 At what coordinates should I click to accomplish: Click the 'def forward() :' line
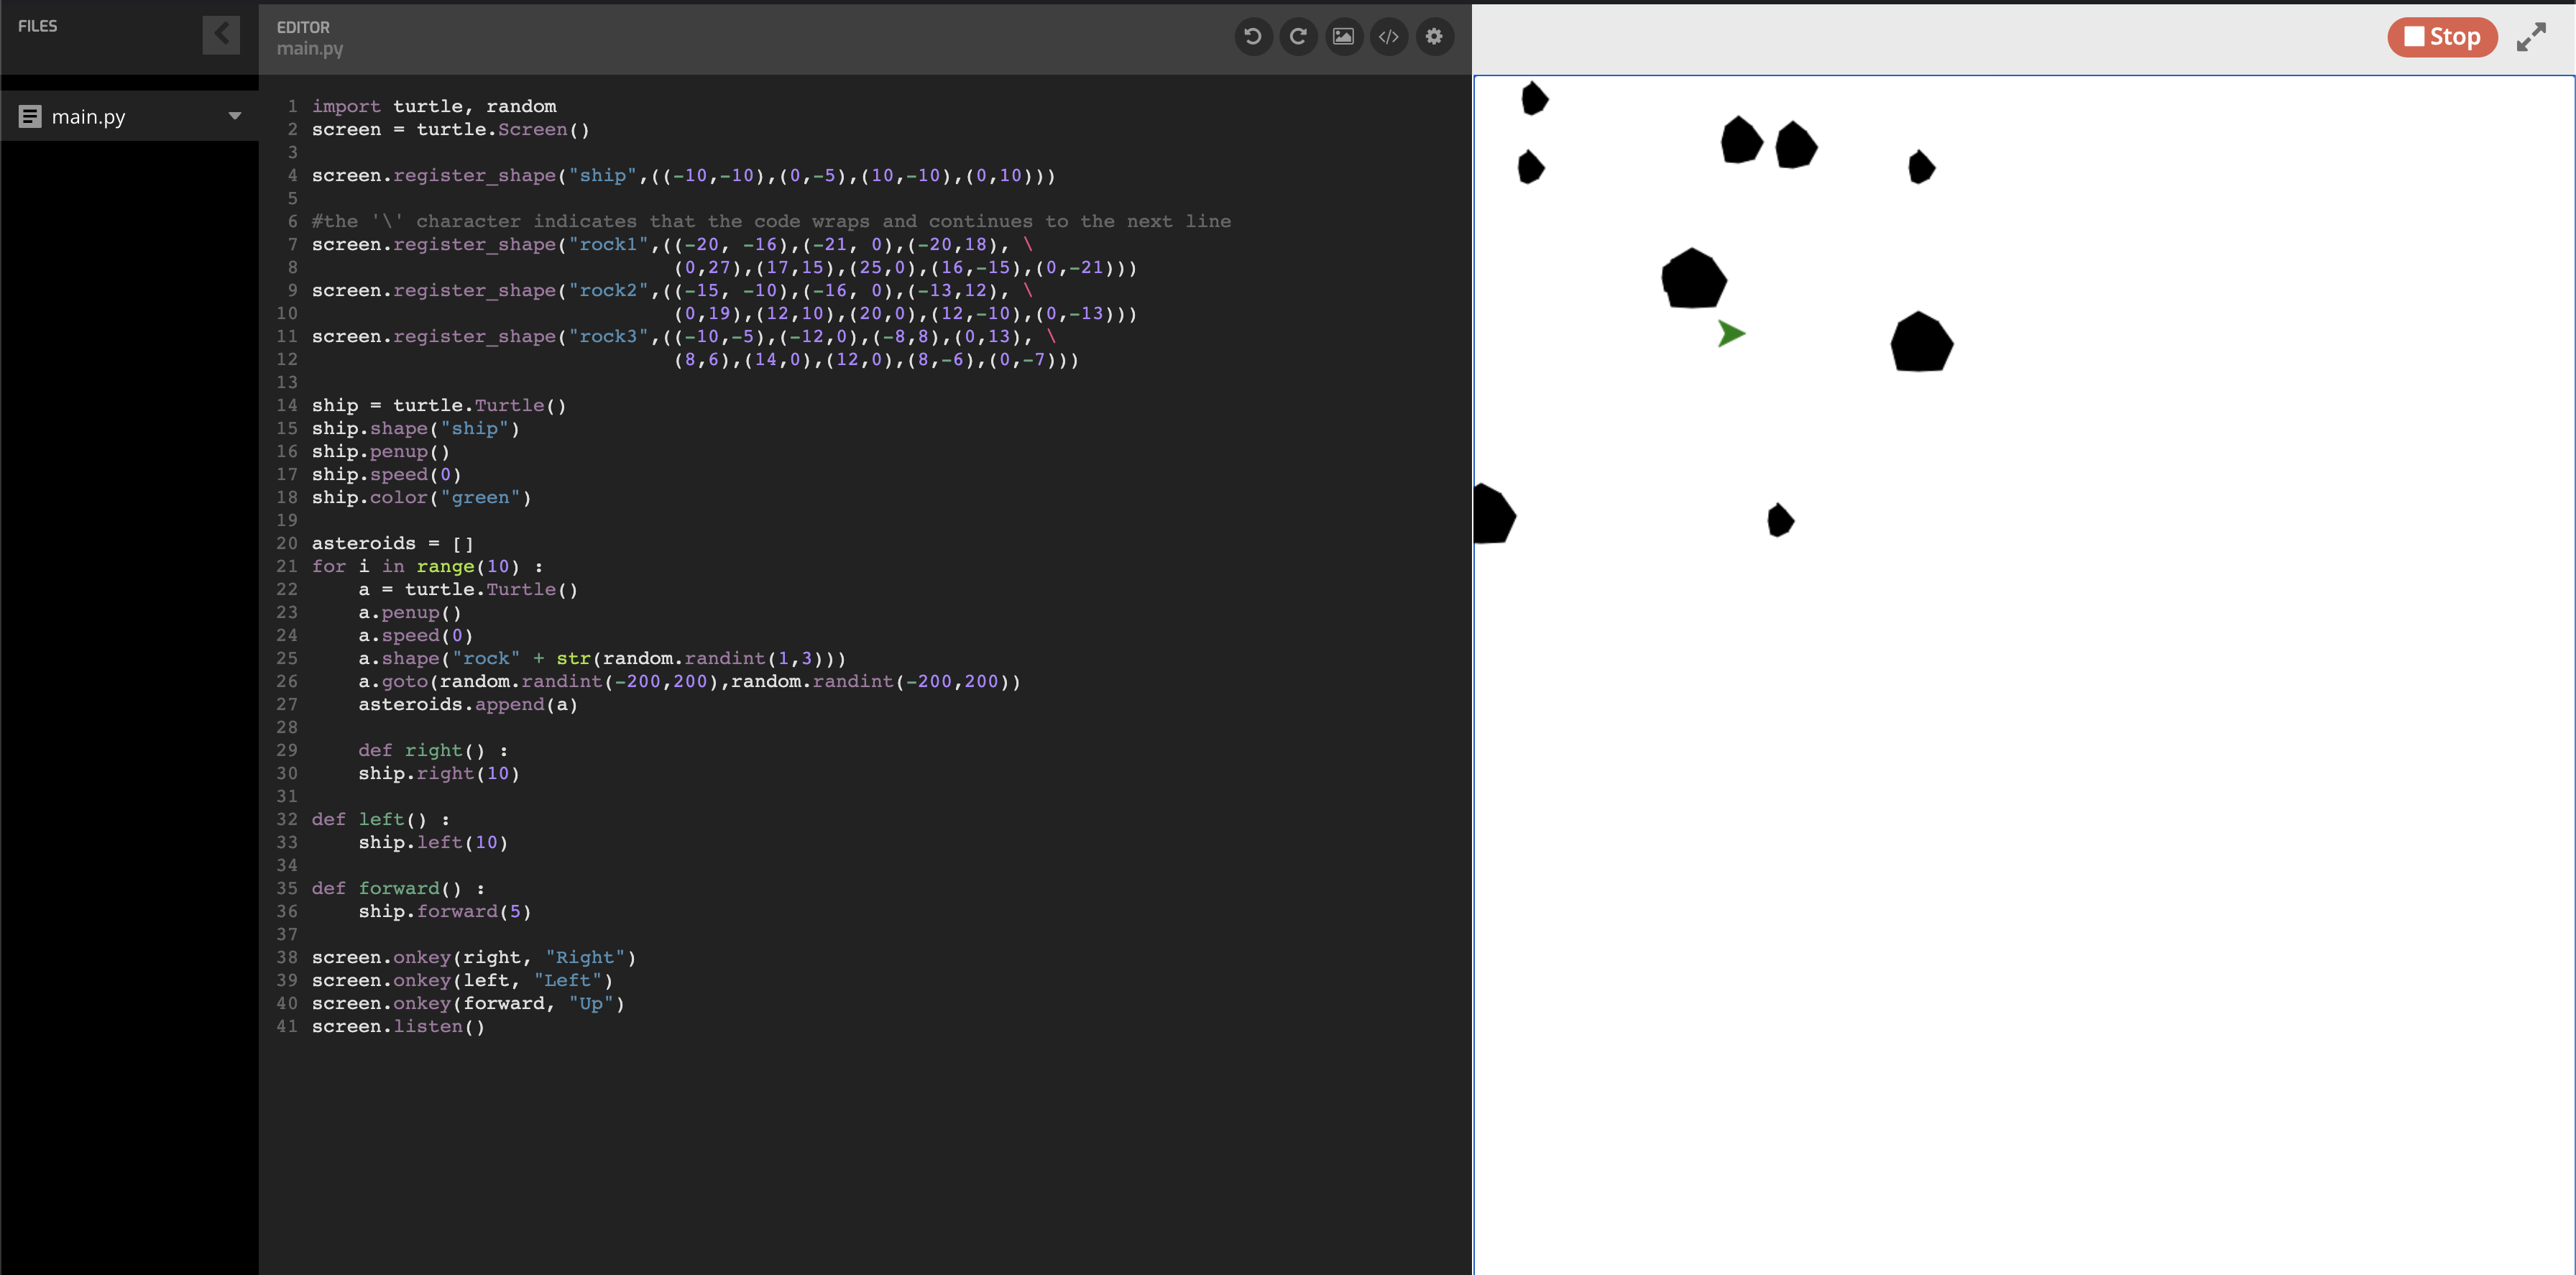click(x=398, y=888)
